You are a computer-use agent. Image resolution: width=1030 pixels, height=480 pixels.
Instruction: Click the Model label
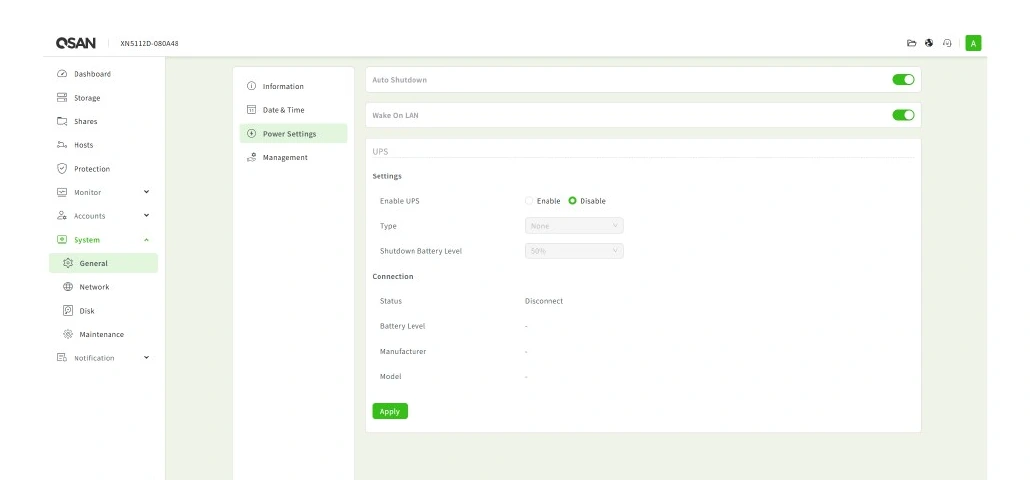[390, 376]
